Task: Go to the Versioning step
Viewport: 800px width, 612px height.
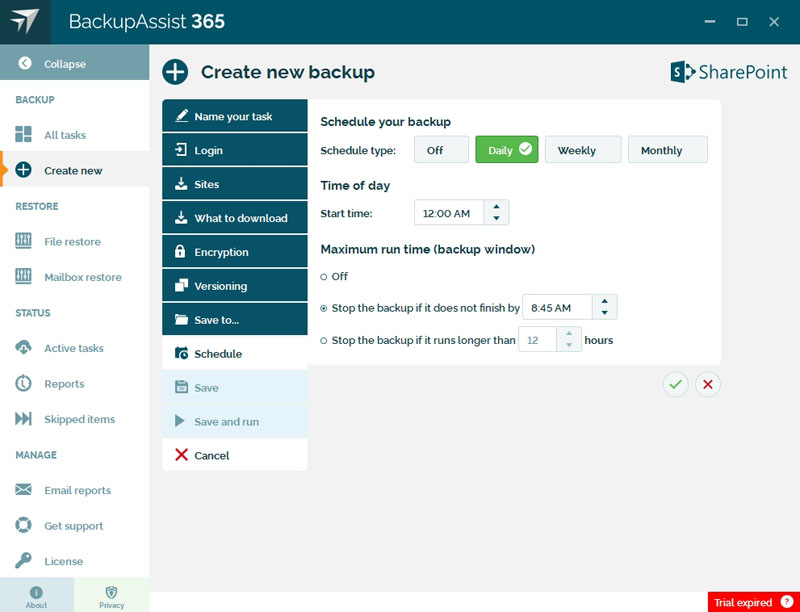Action: coord(235,286)
